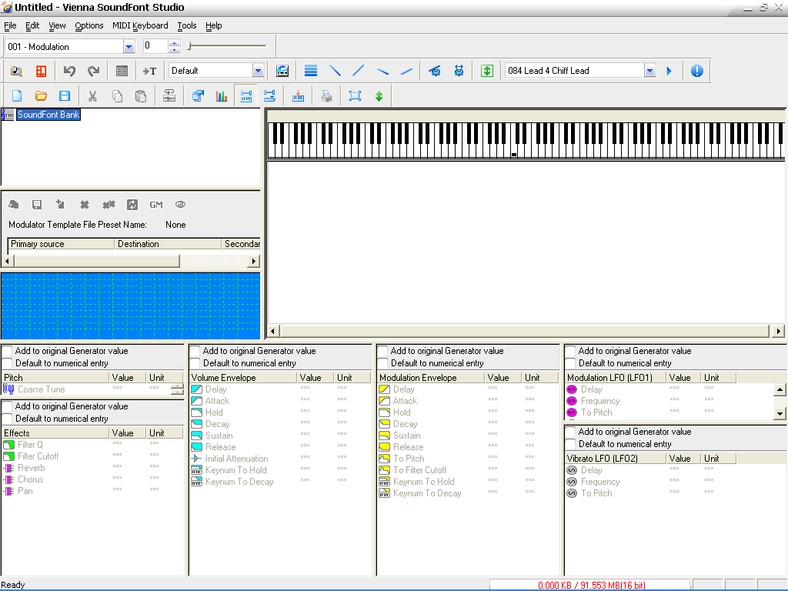The height and width of the screenshot is (591, 788).
Task: Click the New file icon
Action: (17, 96)
